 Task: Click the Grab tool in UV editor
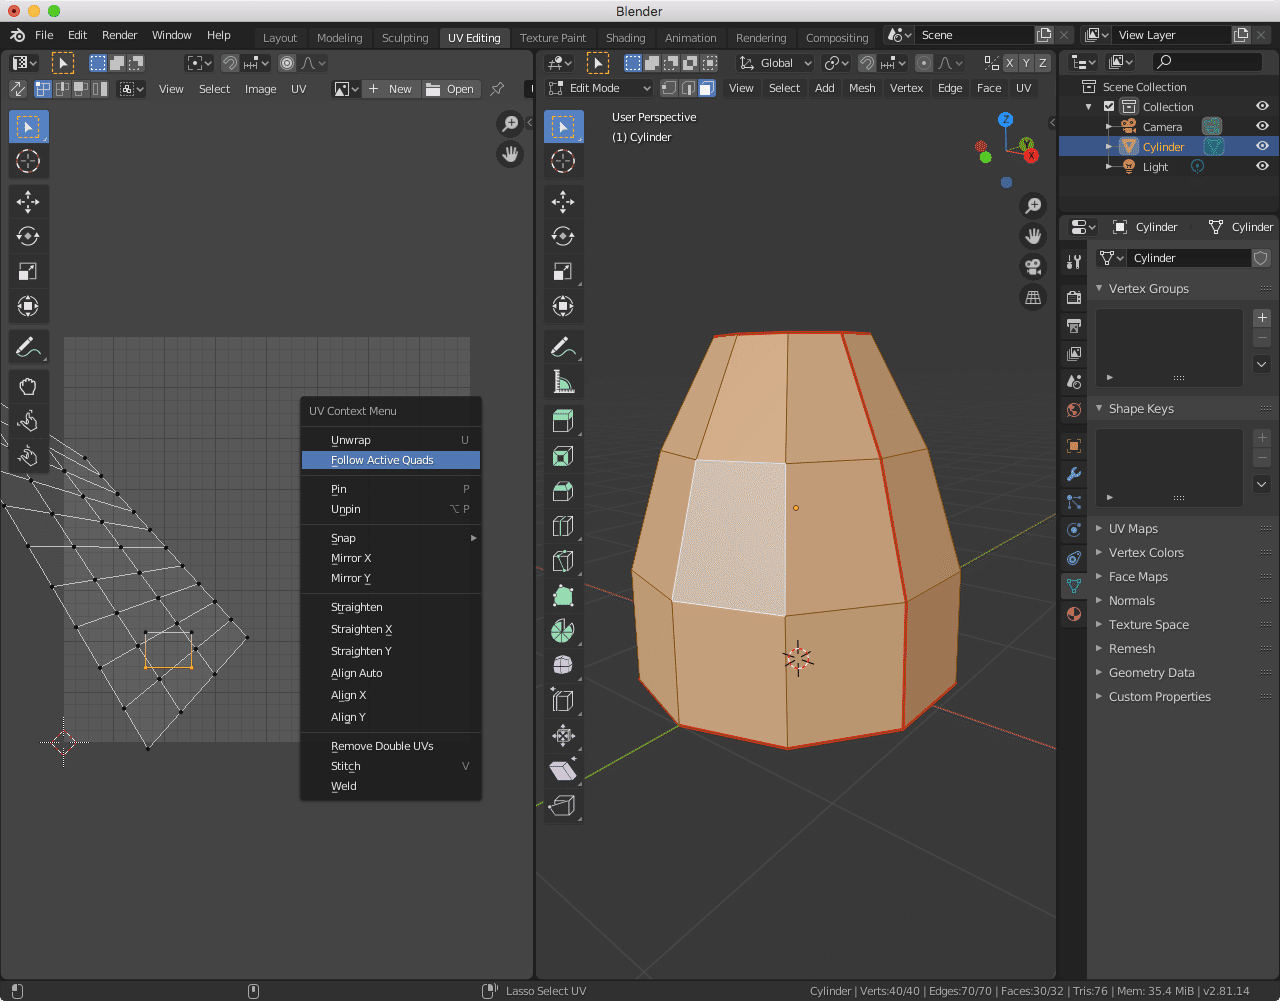(28, 387)
